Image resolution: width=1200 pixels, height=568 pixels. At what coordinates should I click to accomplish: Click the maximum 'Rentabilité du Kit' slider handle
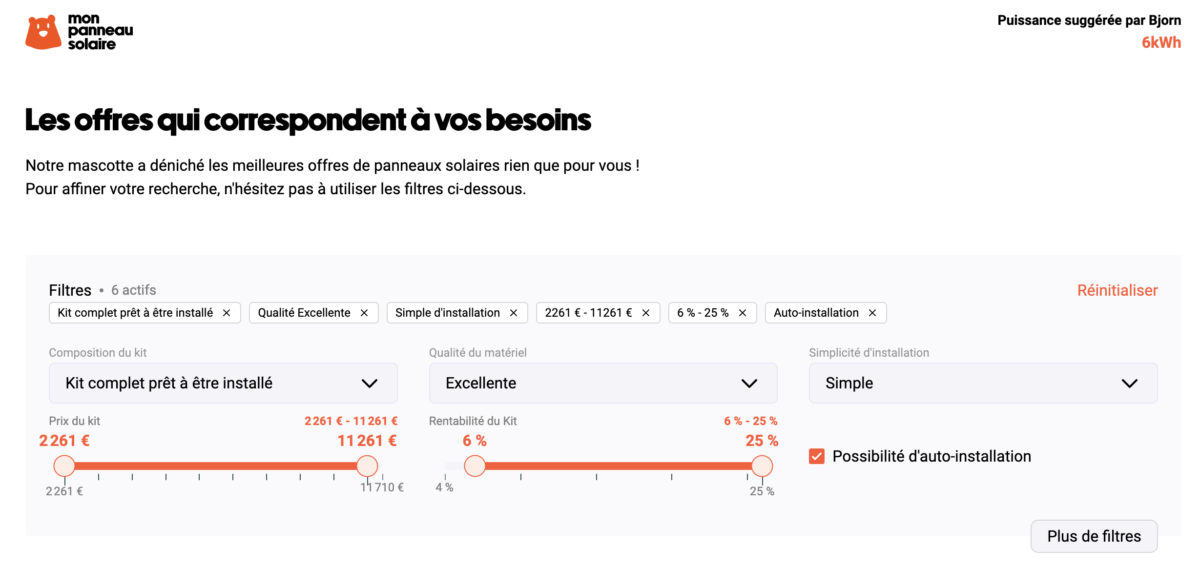pos(762,466)
